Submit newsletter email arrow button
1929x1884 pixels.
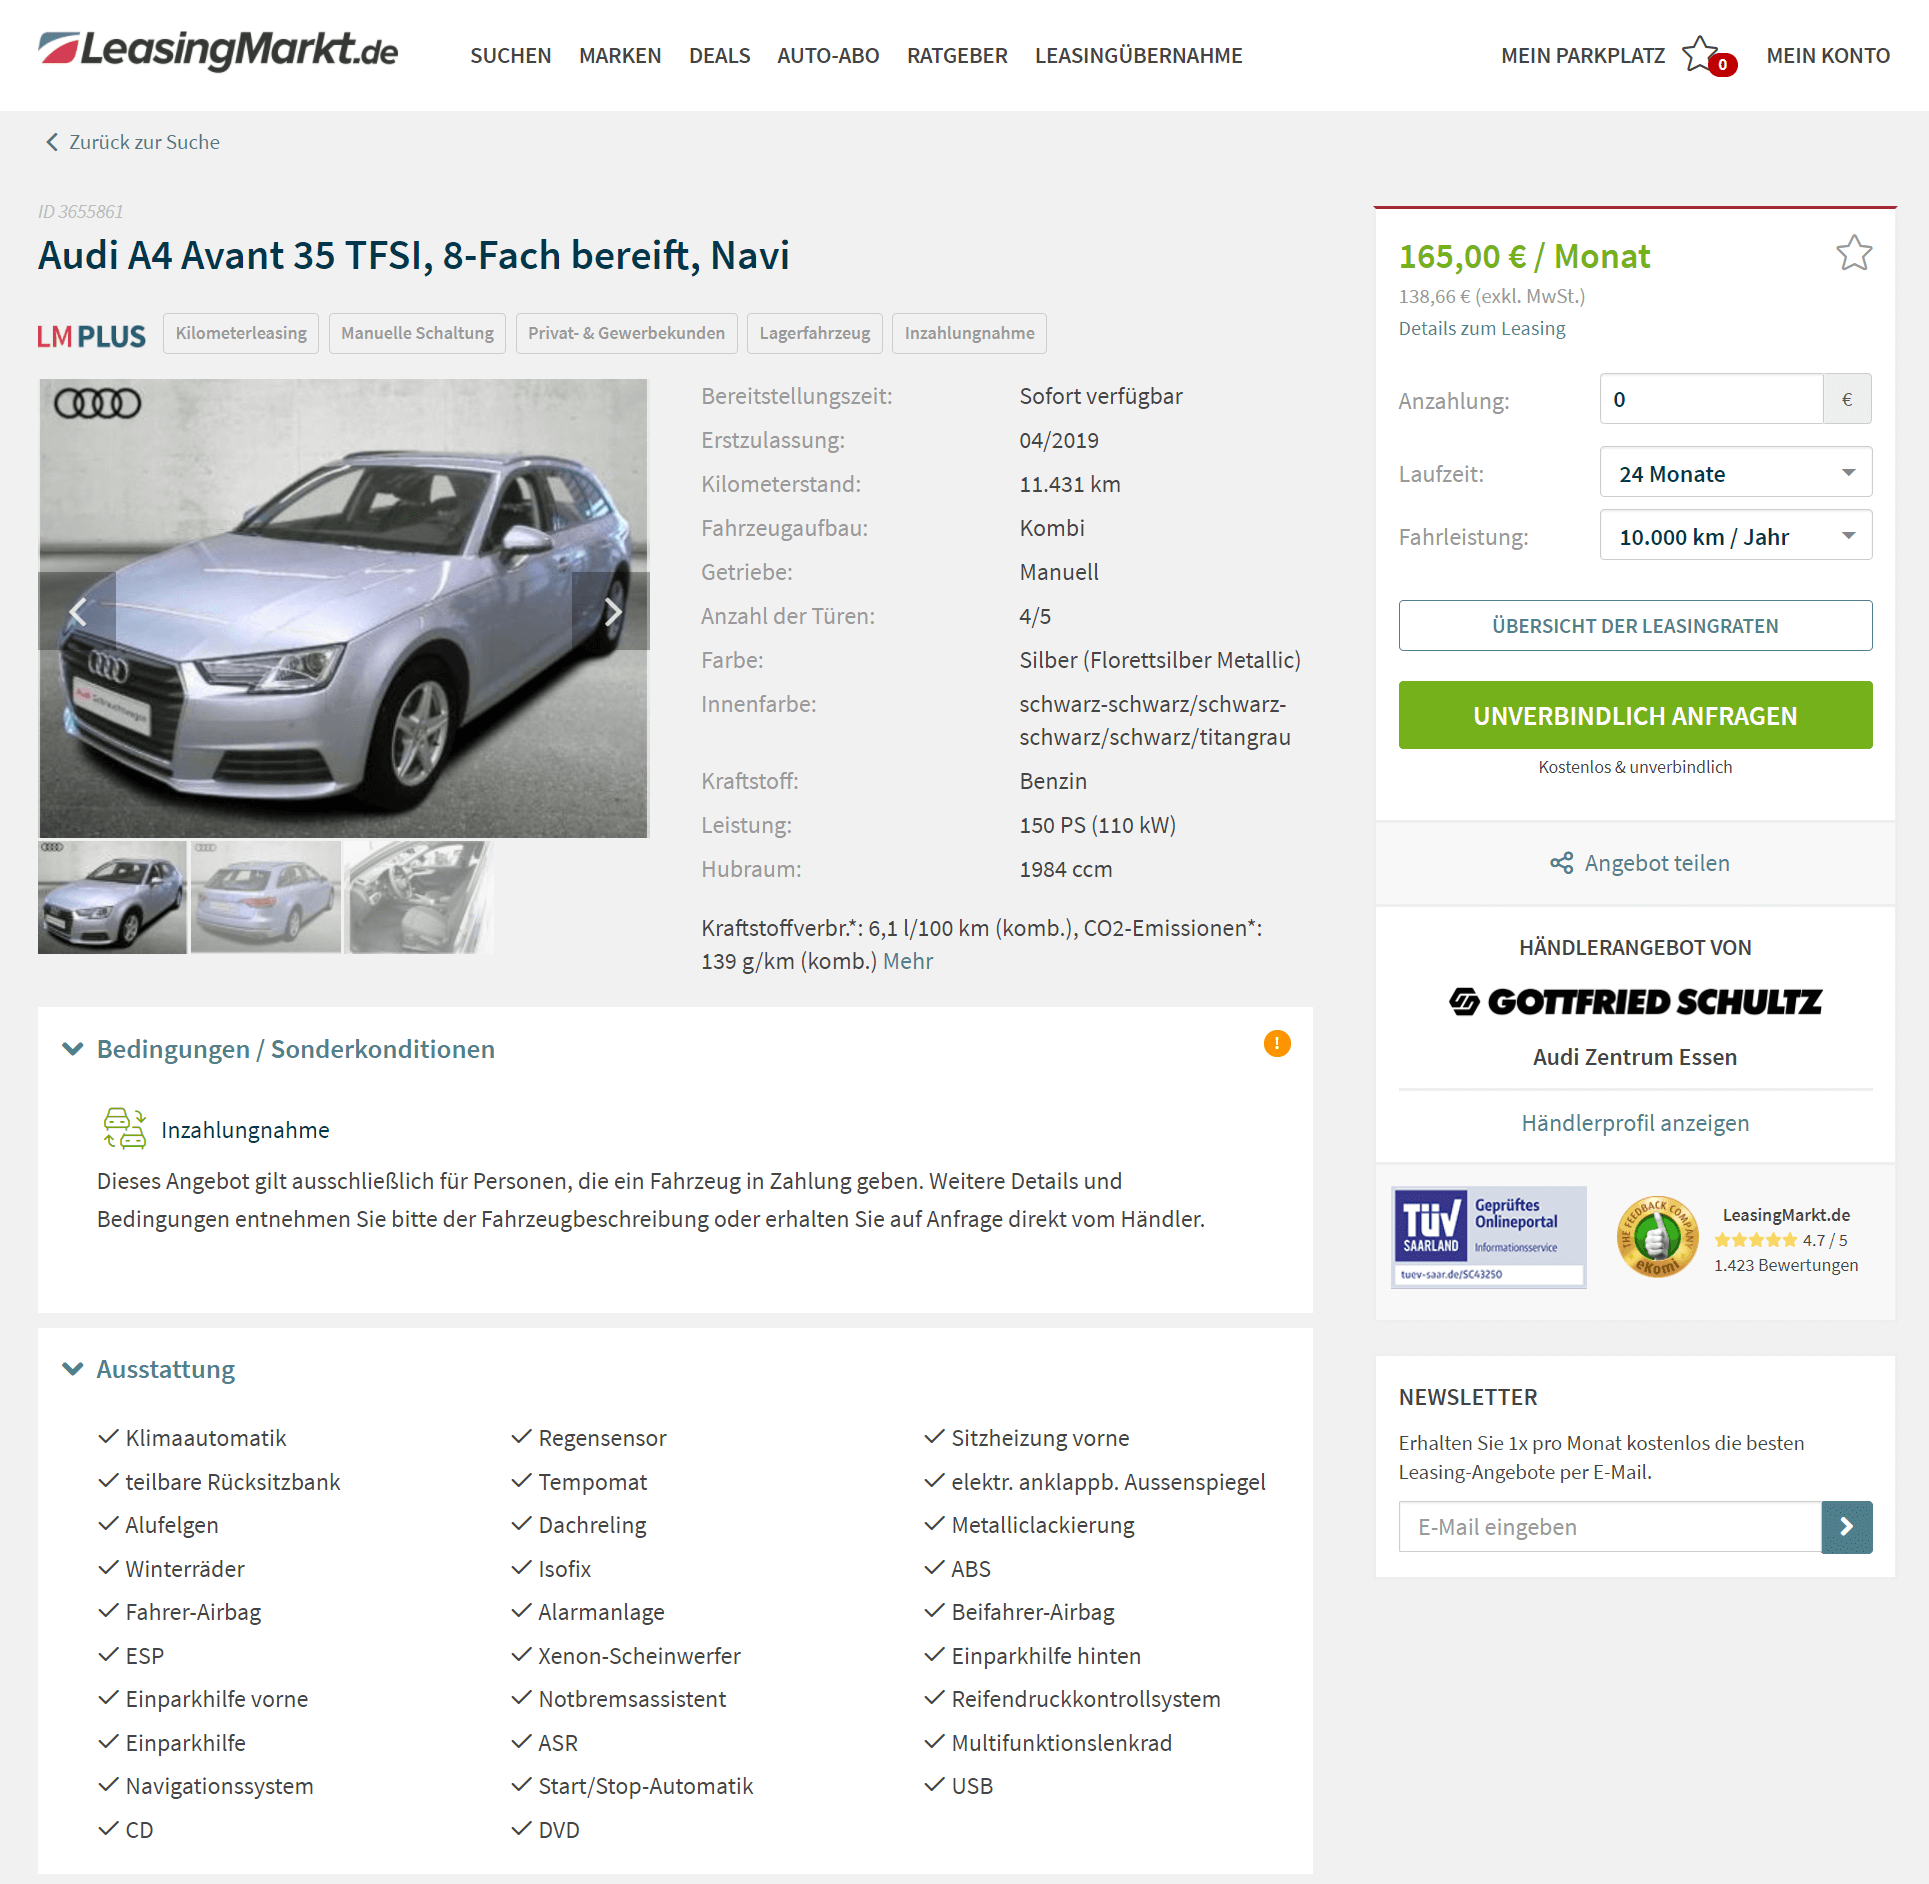coord(1846,1527)
